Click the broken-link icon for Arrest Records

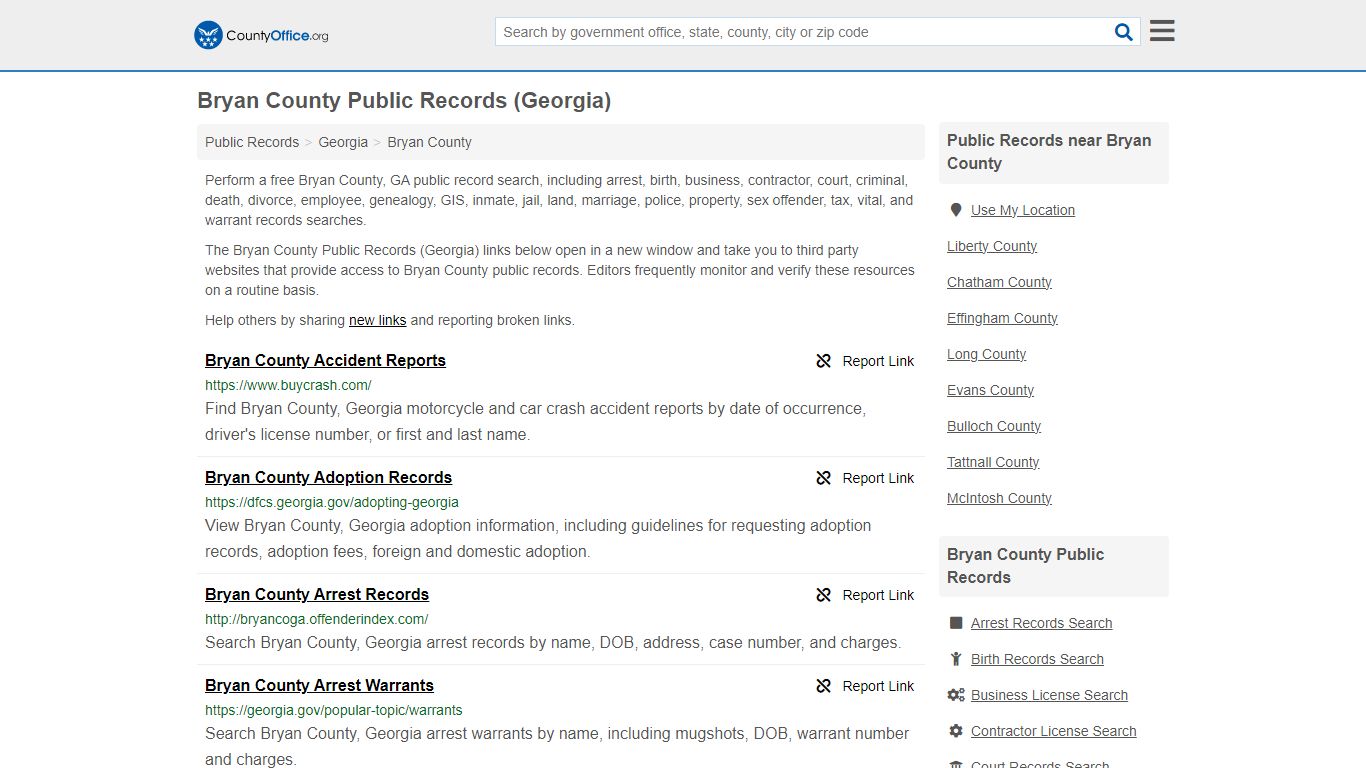824,595
